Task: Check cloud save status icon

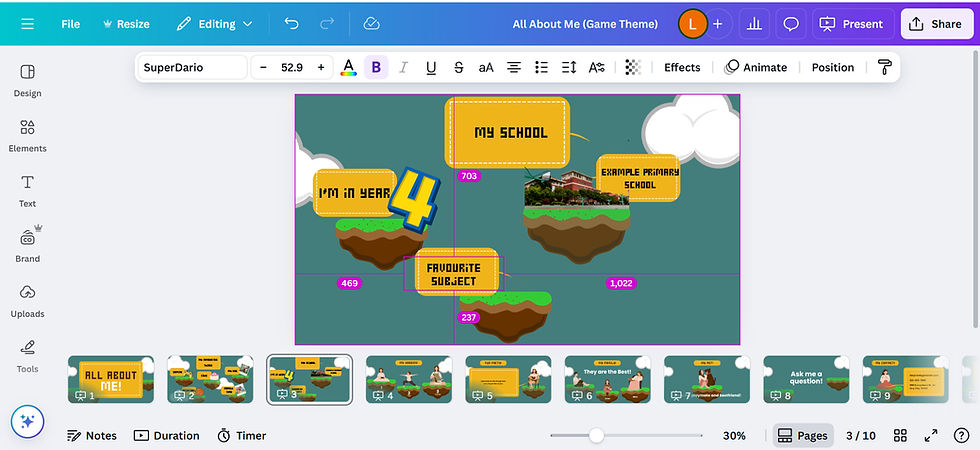Action: click(x=372, y=24)
